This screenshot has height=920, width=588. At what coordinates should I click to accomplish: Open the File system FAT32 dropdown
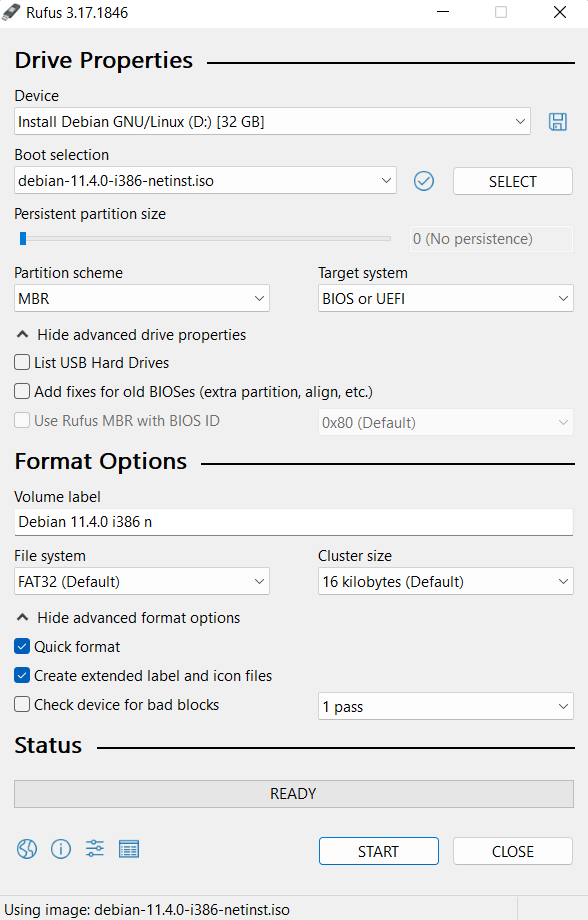tap(141, 581)
